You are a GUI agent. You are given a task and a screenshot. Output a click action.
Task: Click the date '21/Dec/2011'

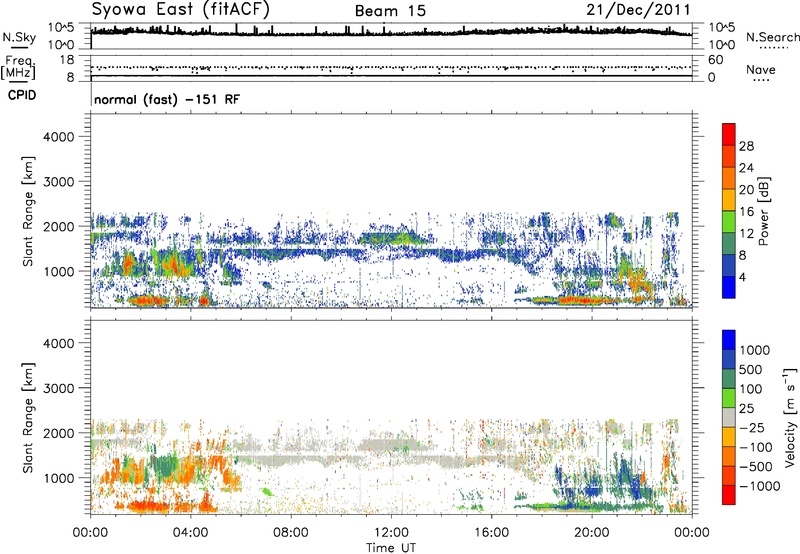pos(638,10)
